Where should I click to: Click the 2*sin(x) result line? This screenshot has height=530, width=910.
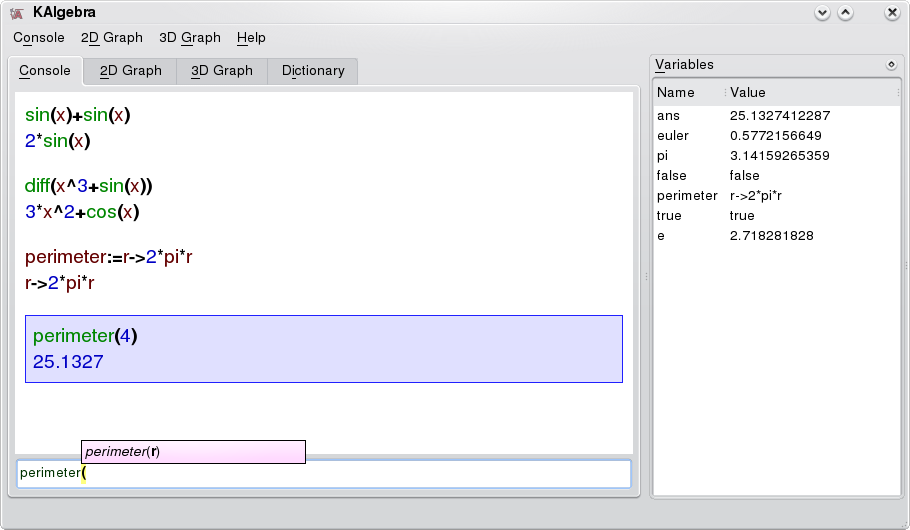tap(57, 141)
